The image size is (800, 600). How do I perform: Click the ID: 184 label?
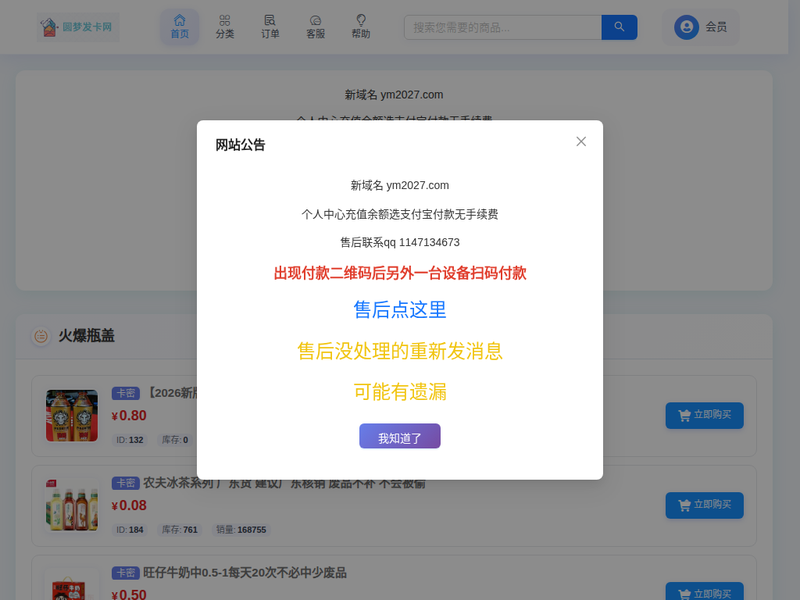(130, 530)
